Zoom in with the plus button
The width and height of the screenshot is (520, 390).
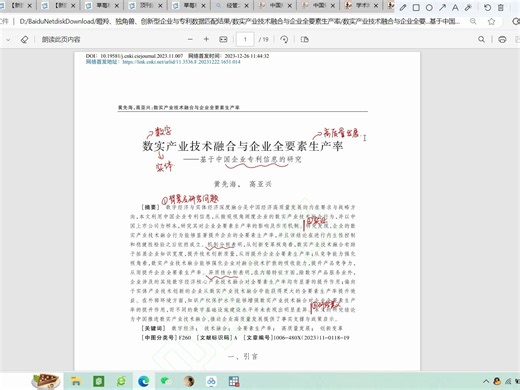206,39
